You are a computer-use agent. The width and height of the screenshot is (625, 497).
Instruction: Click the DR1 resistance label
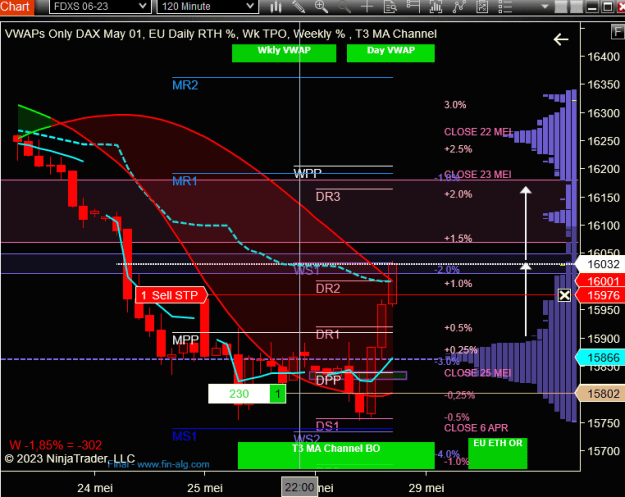point(328,335)
